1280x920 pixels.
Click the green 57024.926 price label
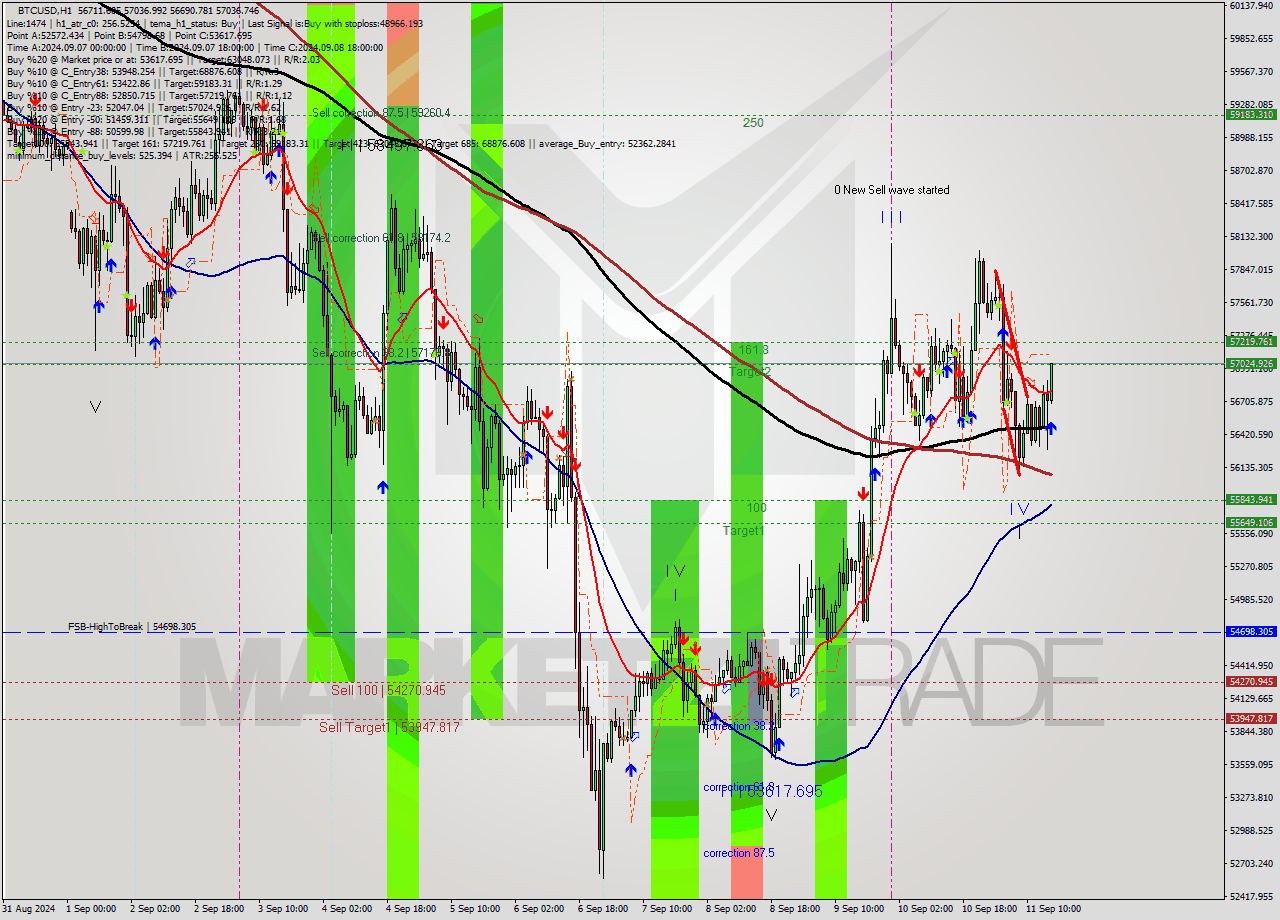click(x=1250, y=364)
